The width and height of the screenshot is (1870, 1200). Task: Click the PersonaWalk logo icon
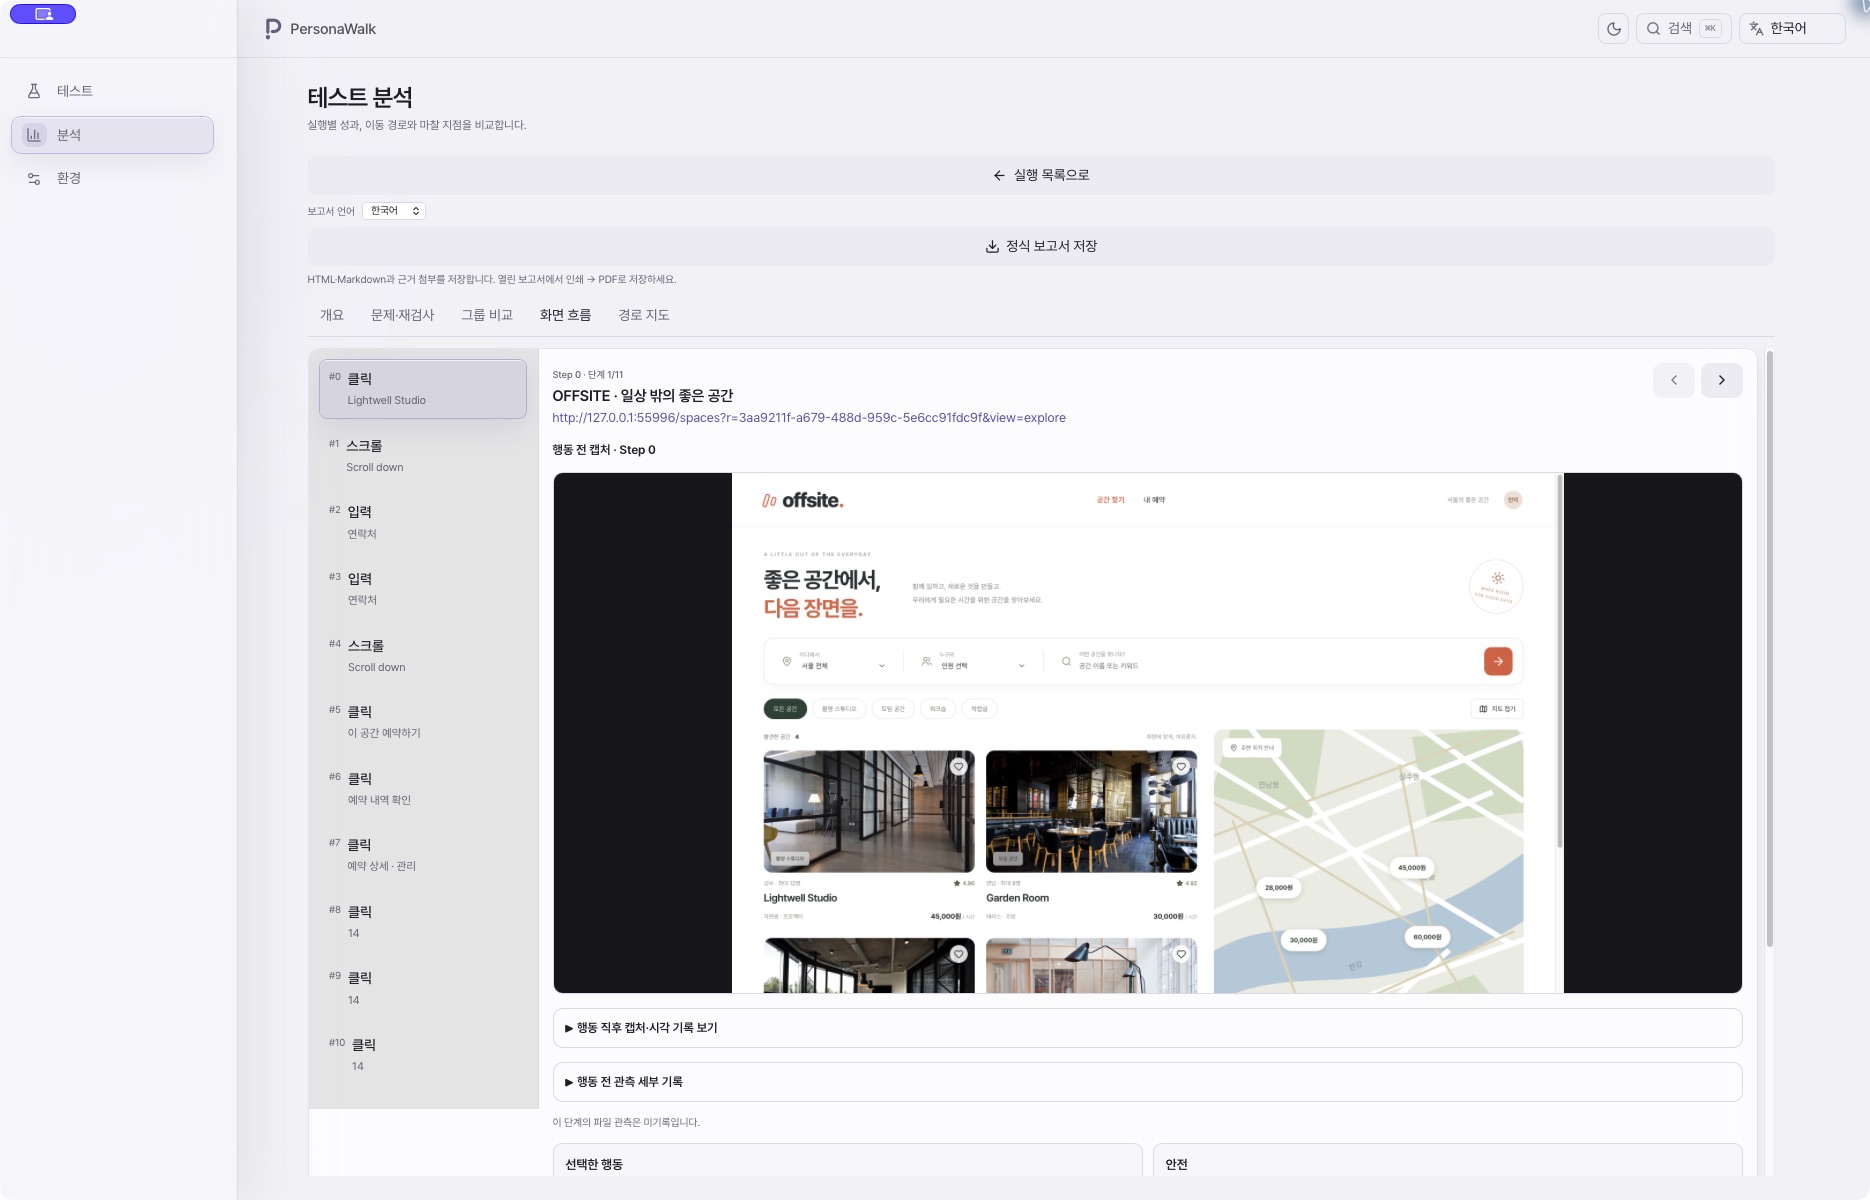[x=273, y=29]
